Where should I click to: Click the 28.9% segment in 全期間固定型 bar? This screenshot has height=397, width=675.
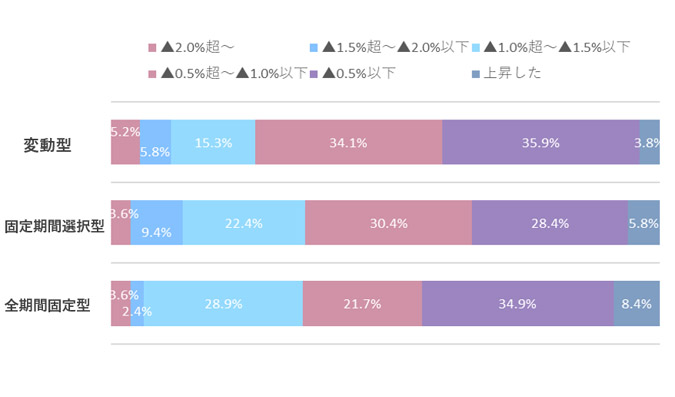(x=223, y=304)
